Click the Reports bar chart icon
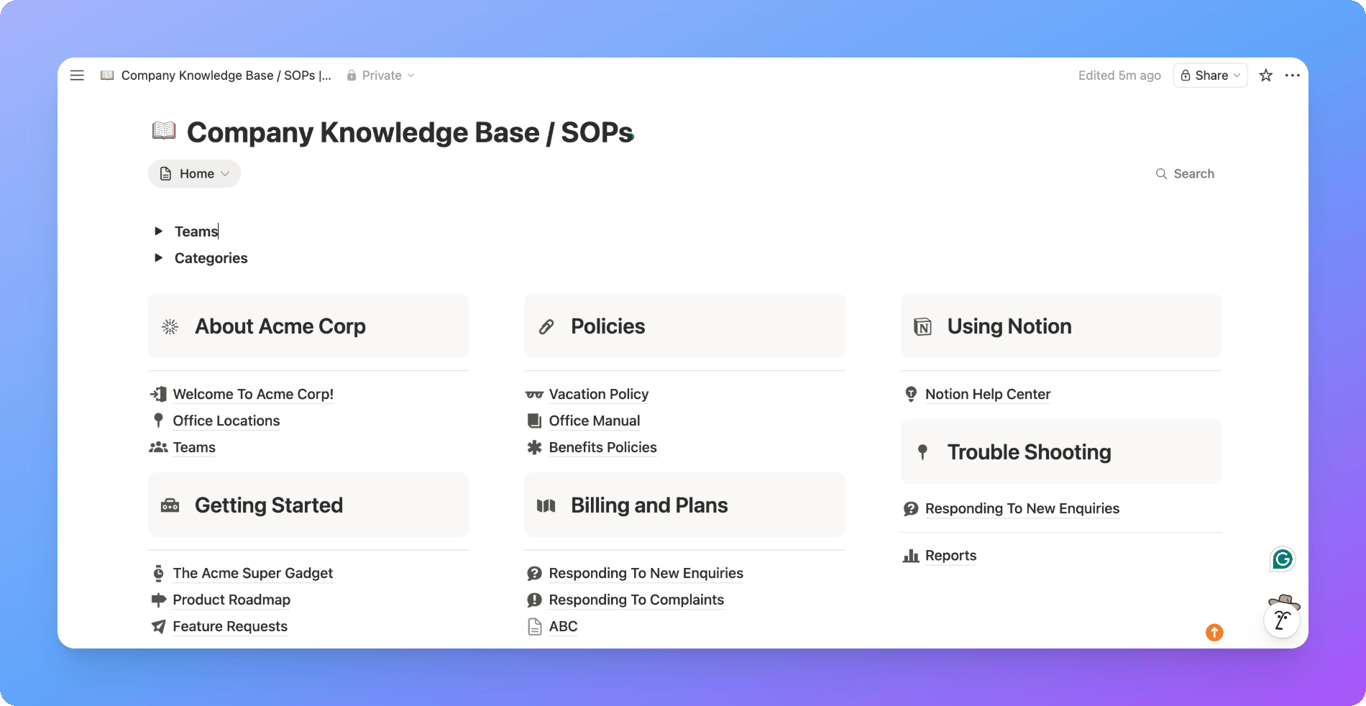Image resolution: width=1366 pixels, height=706 pixels. [911, 556]
